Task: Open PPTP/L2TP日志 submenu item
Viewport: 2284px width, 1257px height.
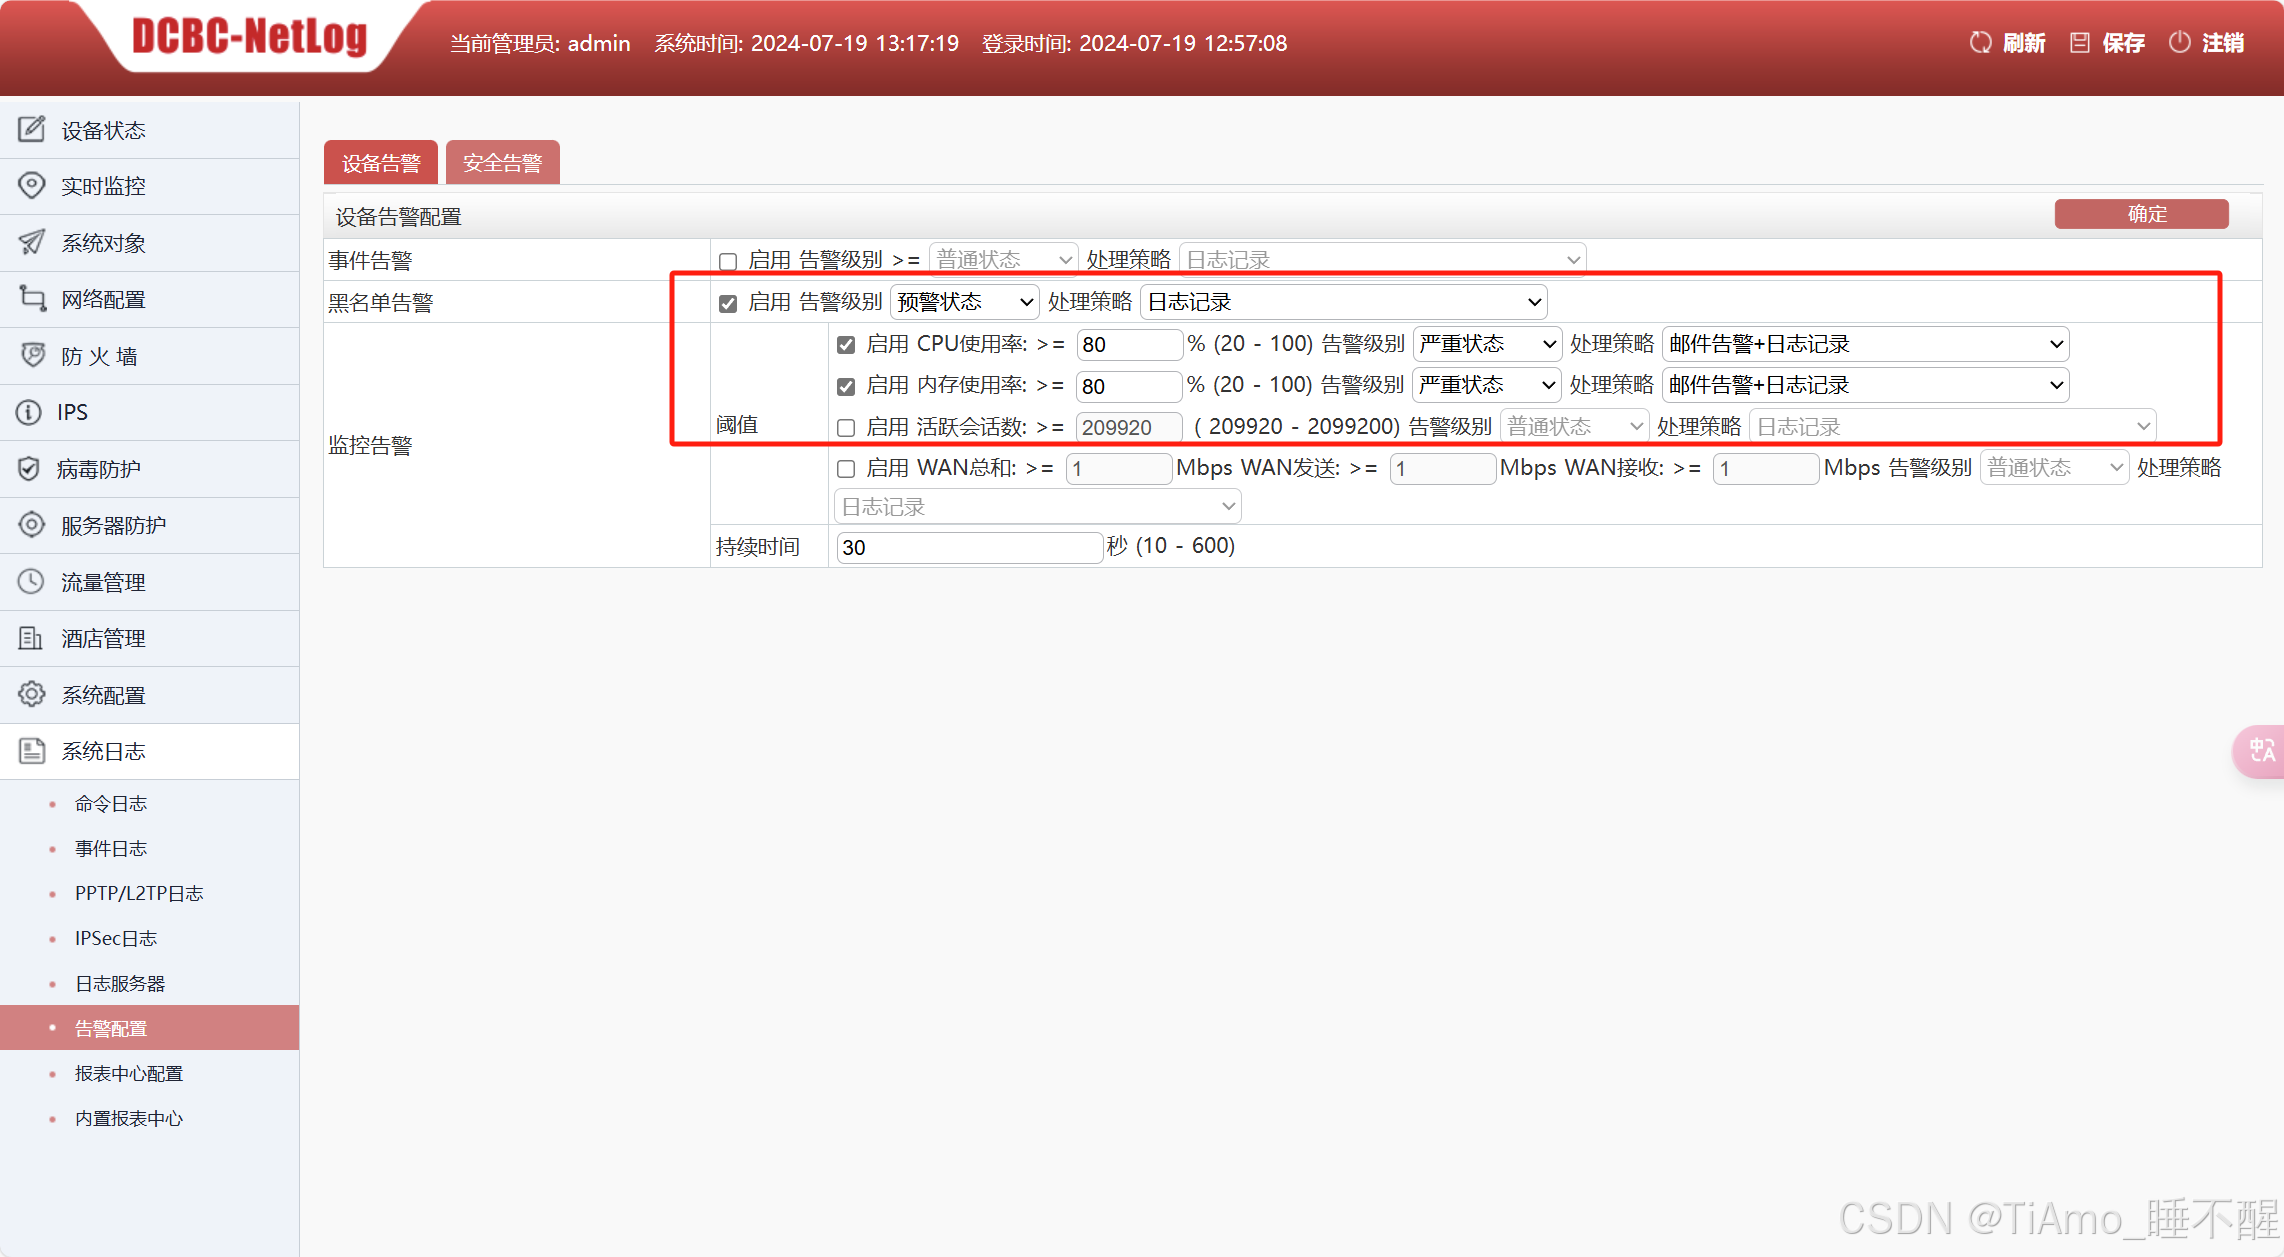Action: (139, 893)
